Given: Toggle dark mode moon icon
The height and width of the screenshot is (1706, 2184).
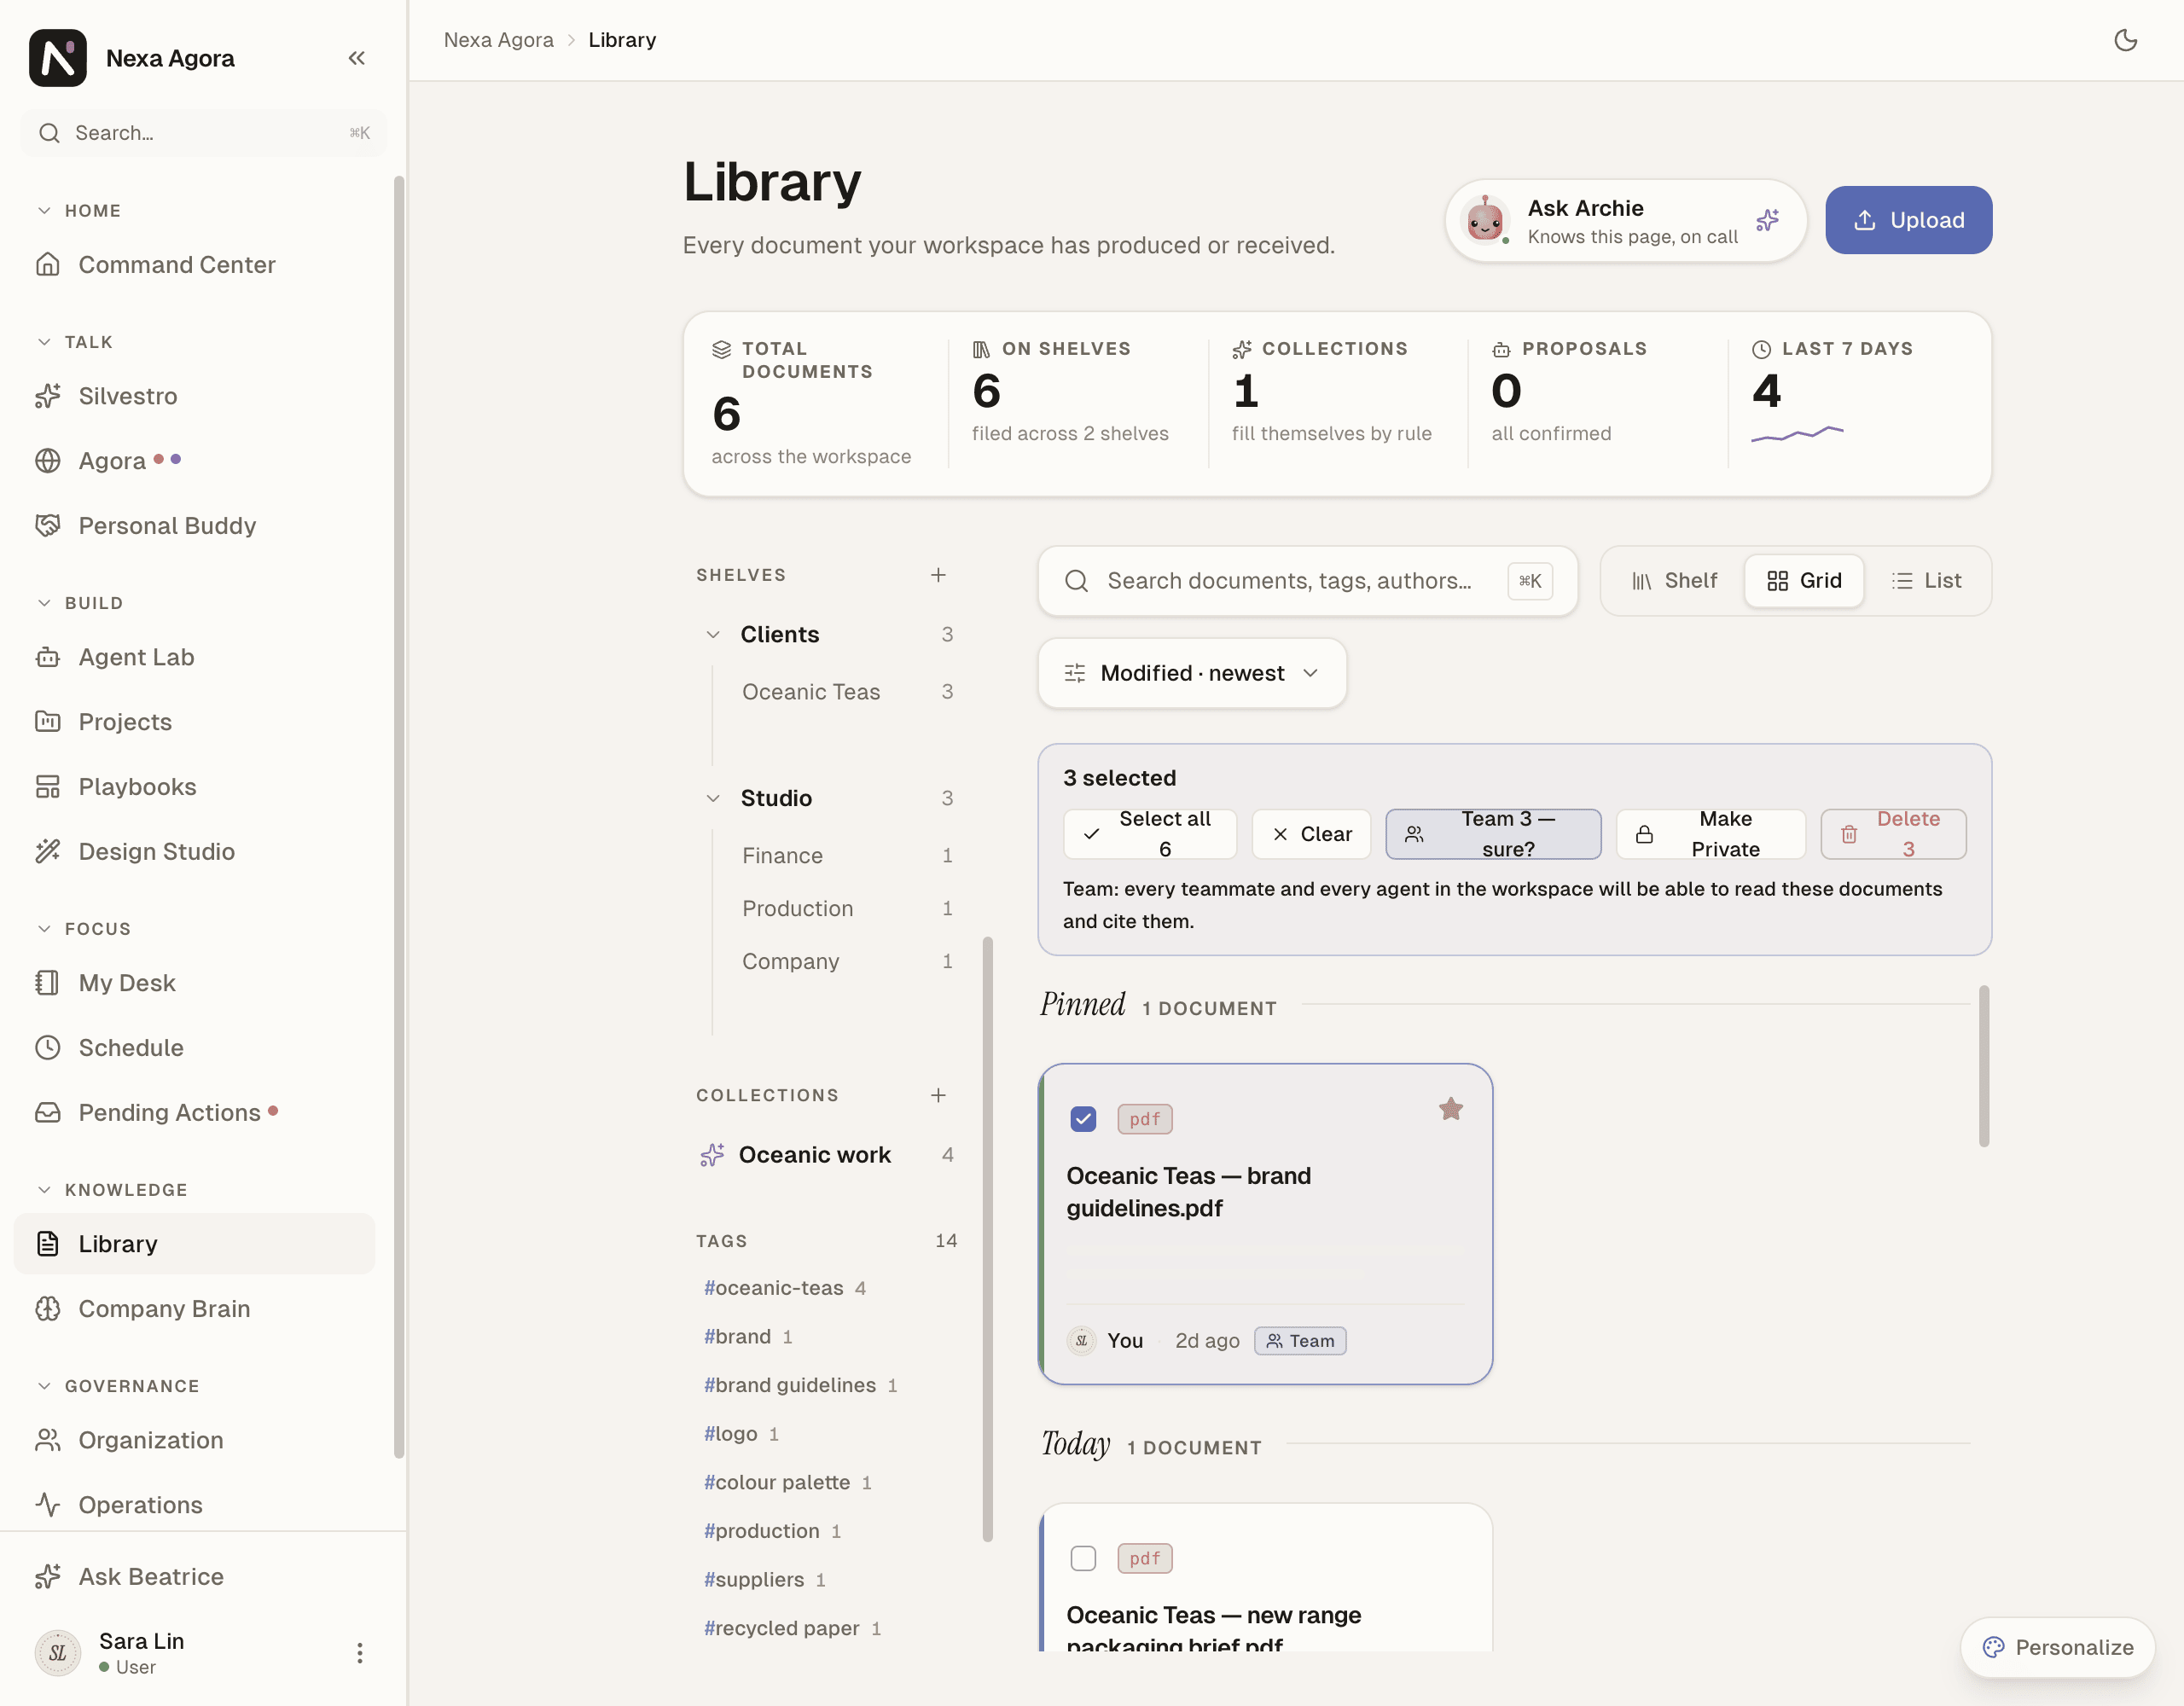Looking at the screenshot, I should coord(2125,40).
